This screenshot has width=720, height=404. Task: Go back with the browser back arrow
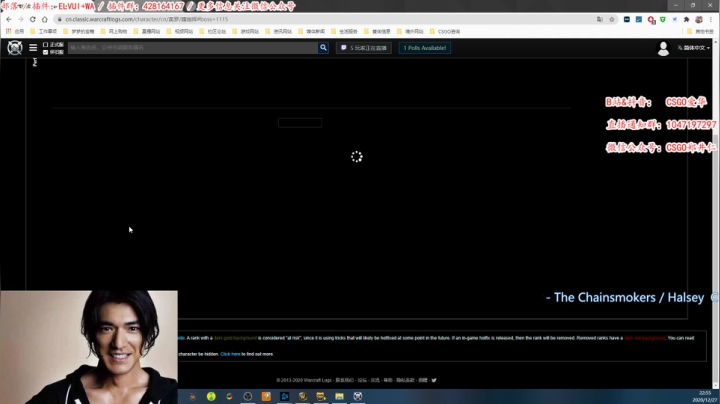pyautogui.click(x=9, y=19)
